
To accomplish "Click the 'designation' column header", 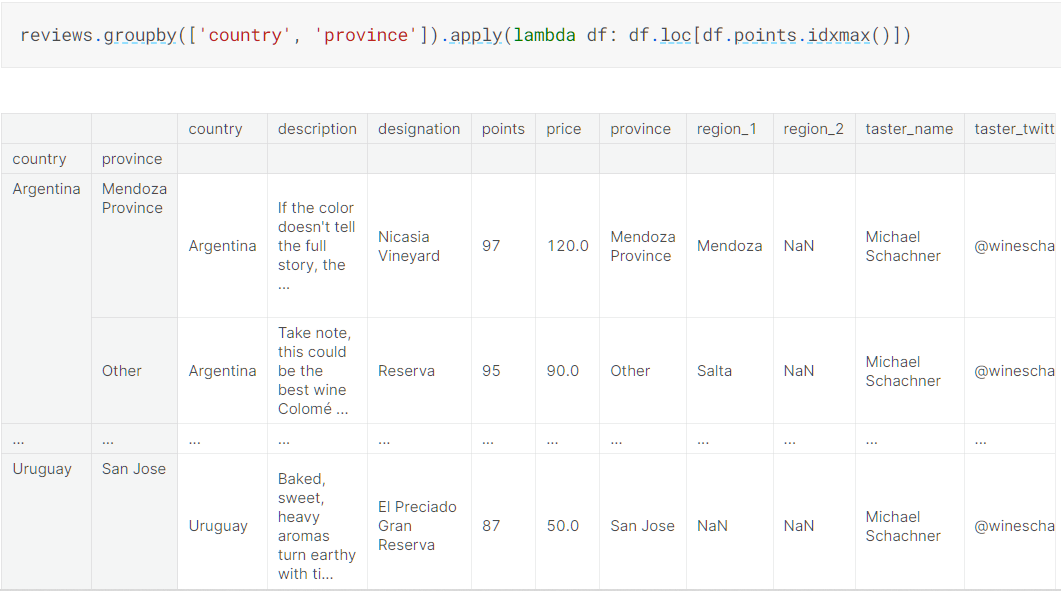I will (x=419, y=129).
